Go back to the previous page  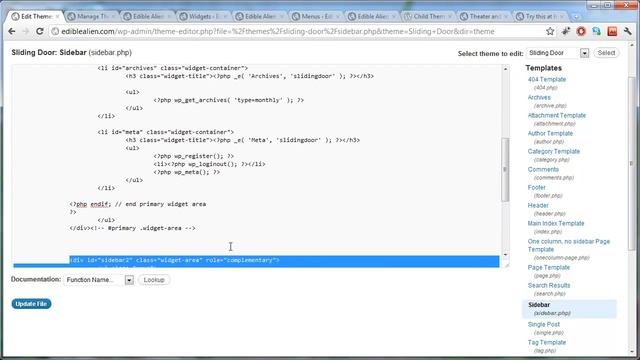pyautogui.click(x=12, y=31)
